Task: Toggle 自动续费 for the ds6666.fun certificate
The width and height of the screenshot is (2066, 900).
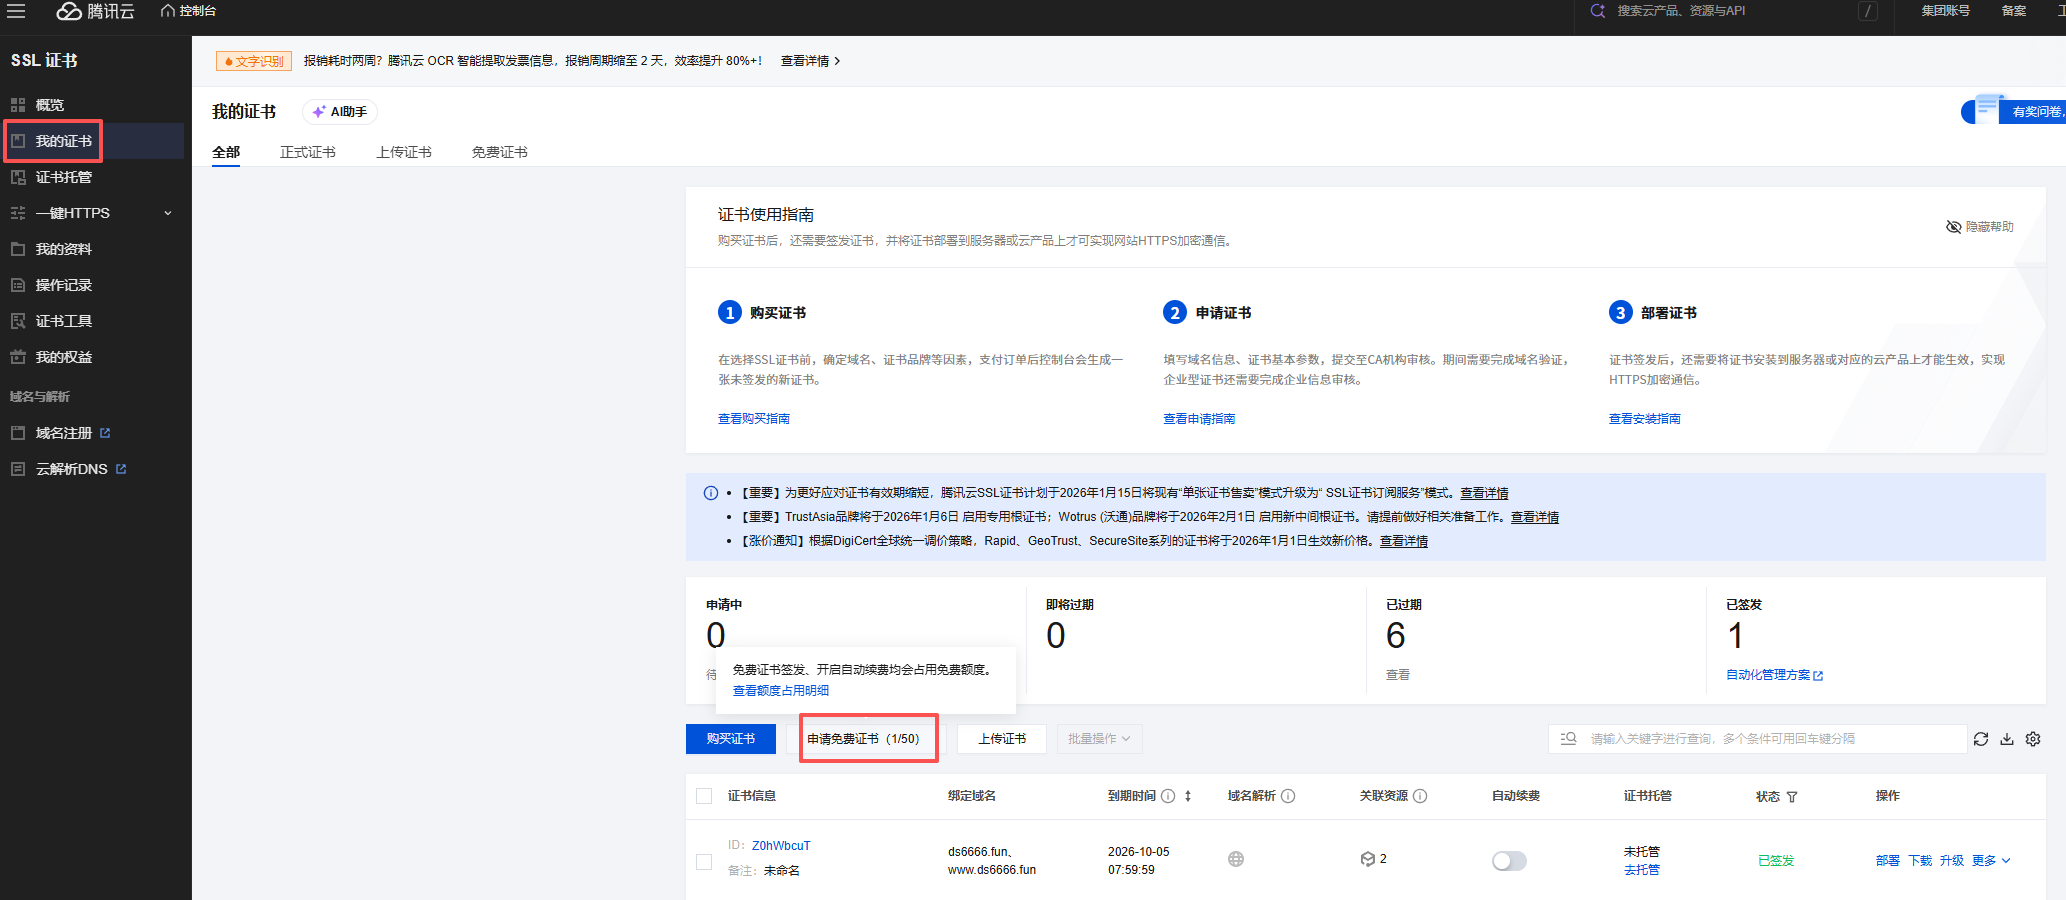Action: tap(1509, 861)
